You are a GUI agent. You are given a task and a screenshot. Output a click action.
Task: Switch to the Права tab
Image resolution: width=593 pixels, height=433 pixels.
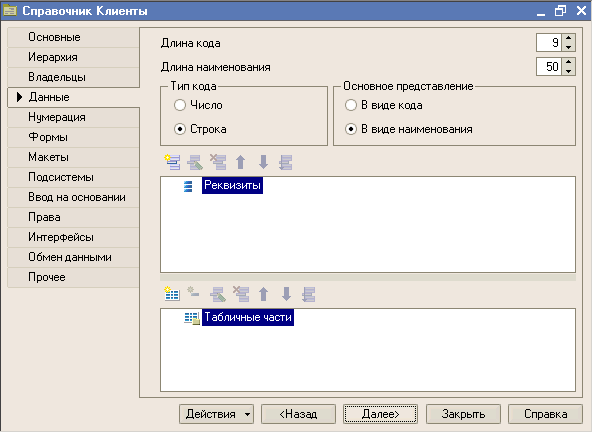(73, 217)
